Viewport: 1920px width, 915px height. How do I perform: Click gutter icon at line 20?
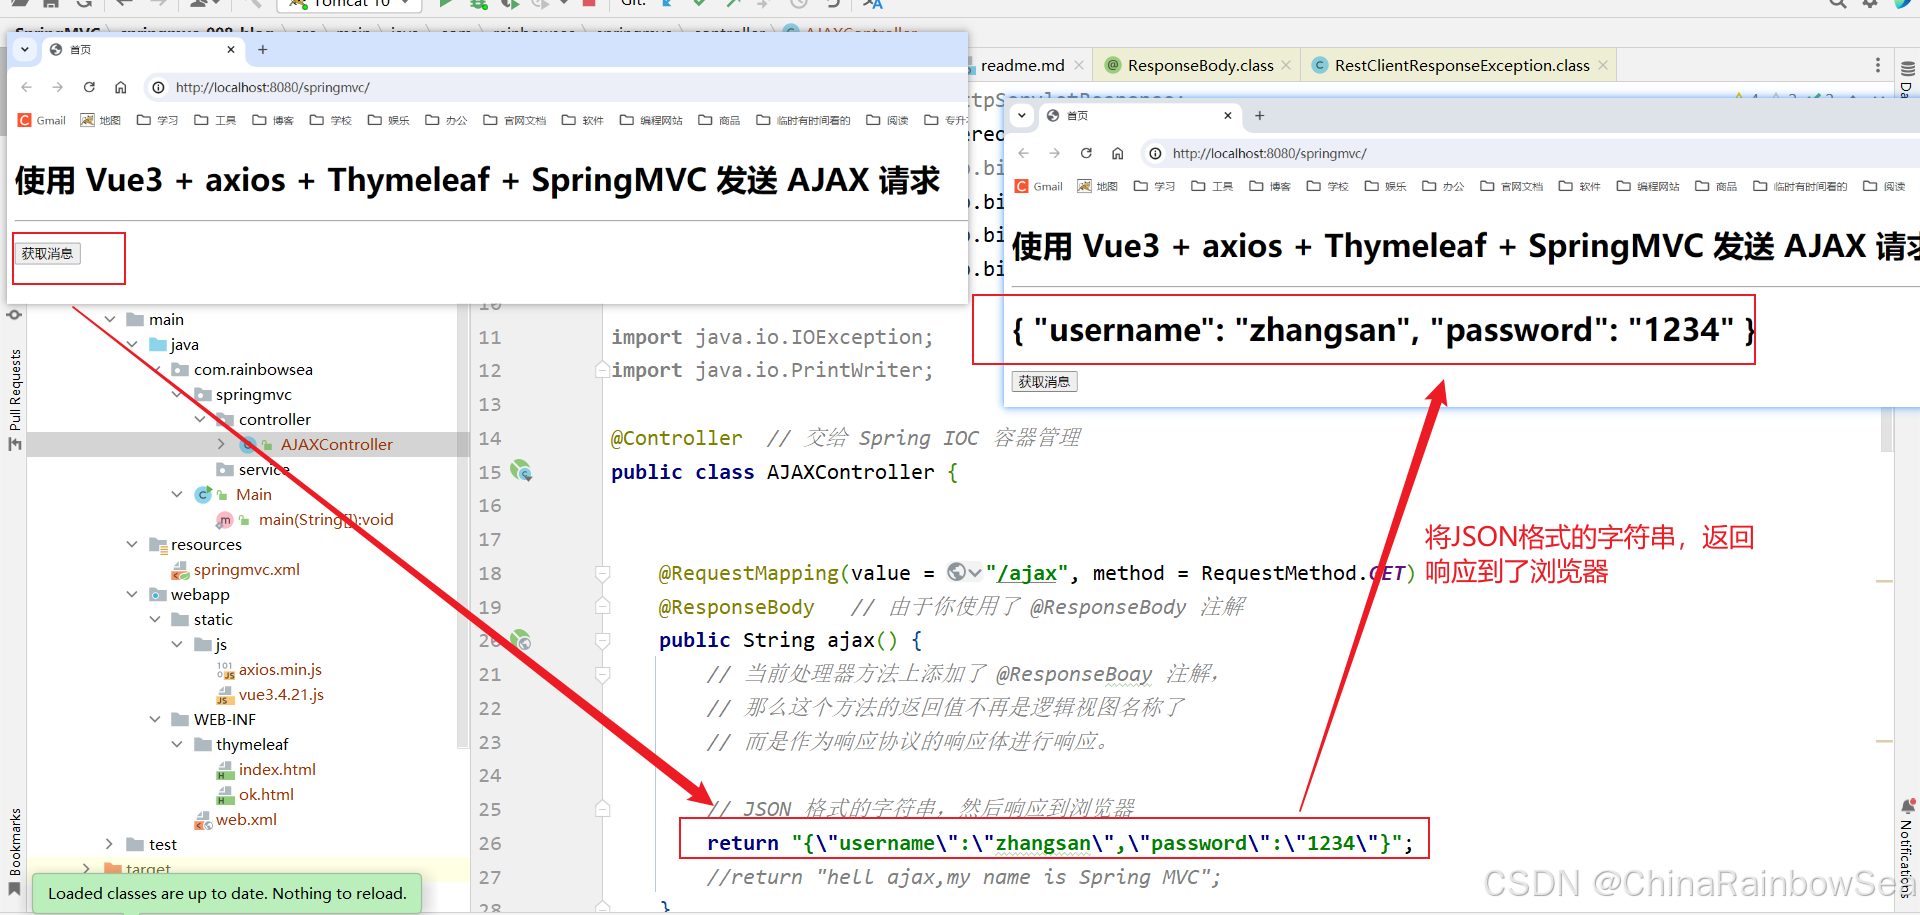(x=521, y=640)
